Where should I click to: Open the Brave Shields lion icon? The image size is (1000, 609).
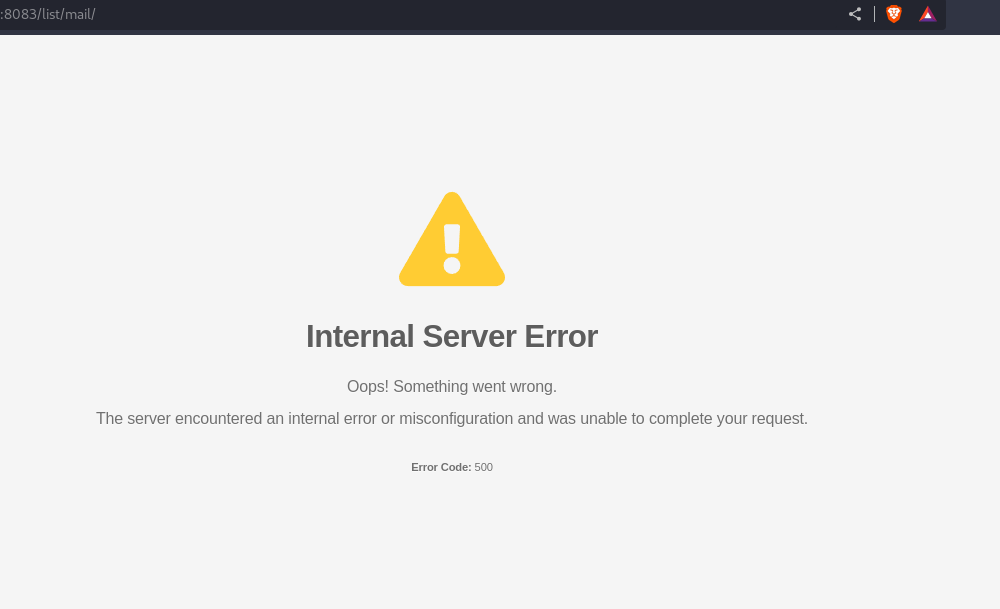tap(893, 14)
